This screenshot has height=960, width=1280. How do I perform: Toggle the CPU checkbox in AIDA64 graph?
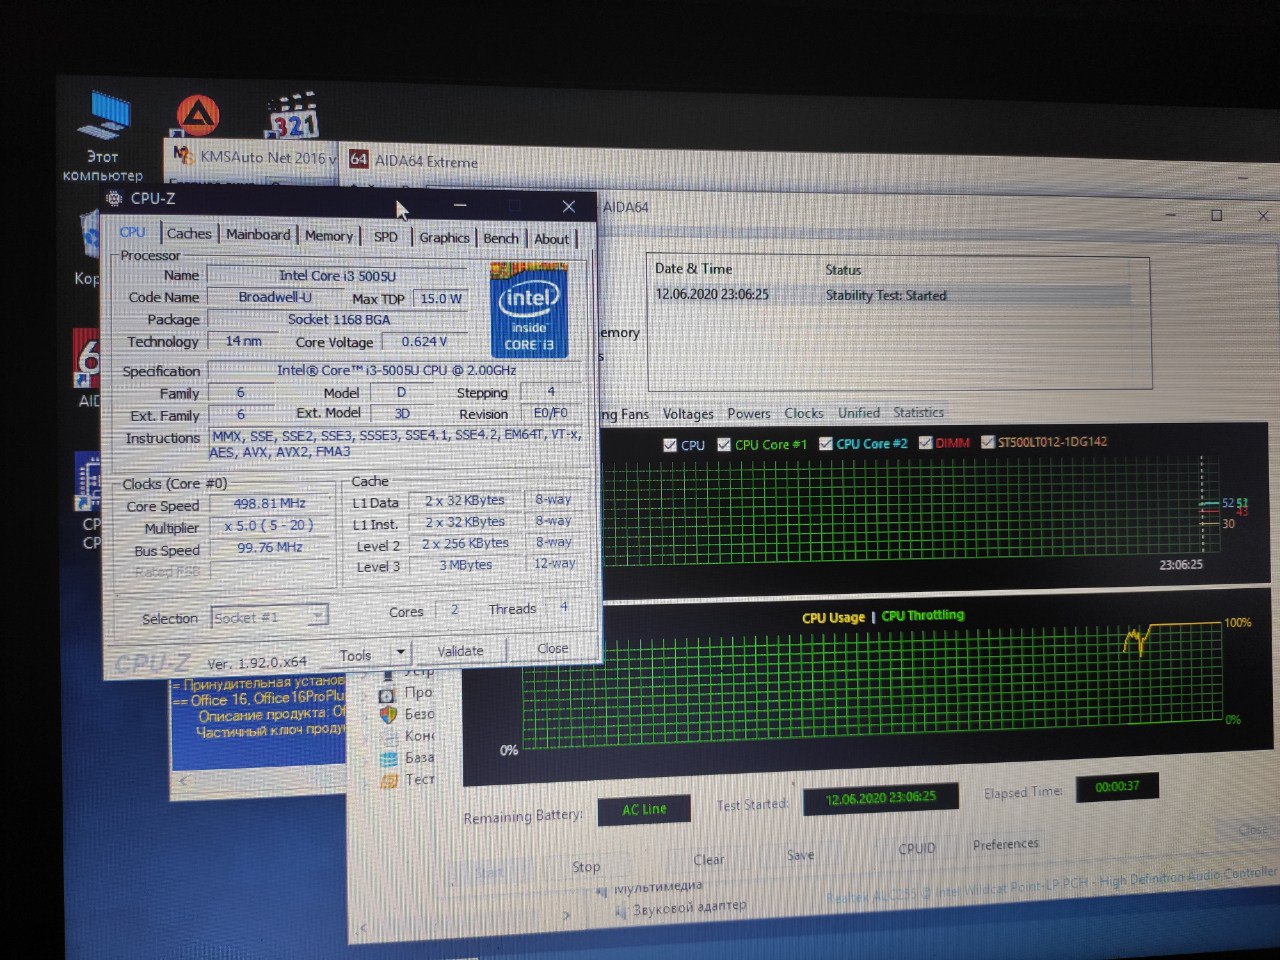pyautogui.click(x=670, y=445)
